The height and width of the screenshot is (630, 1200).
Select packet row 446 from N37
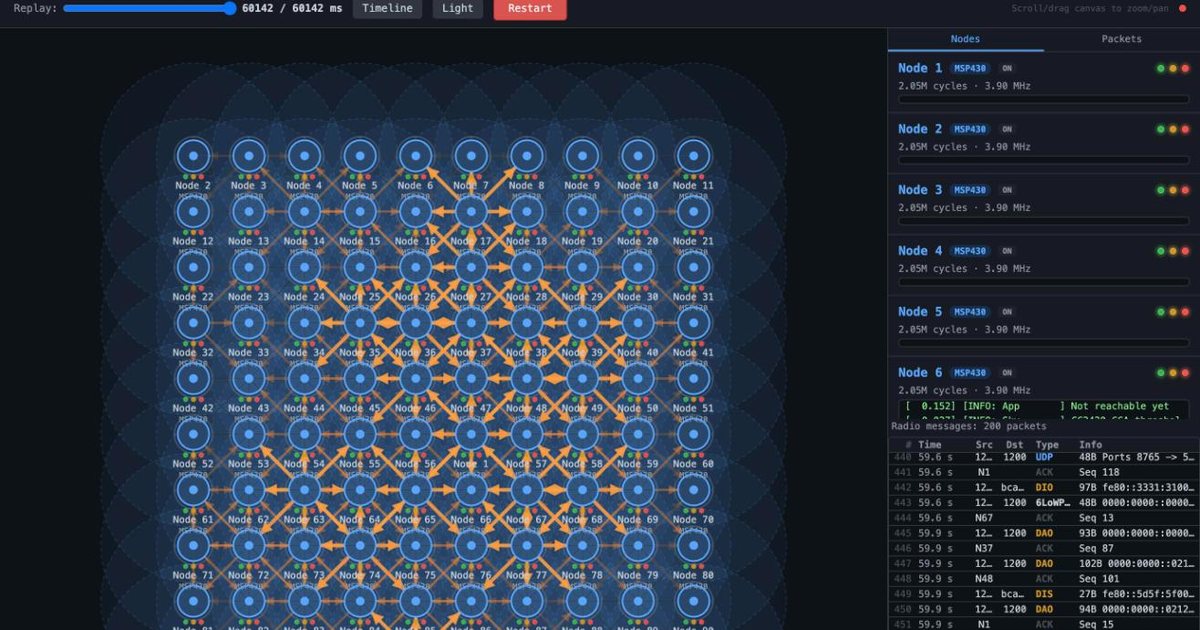(1044, 548)
